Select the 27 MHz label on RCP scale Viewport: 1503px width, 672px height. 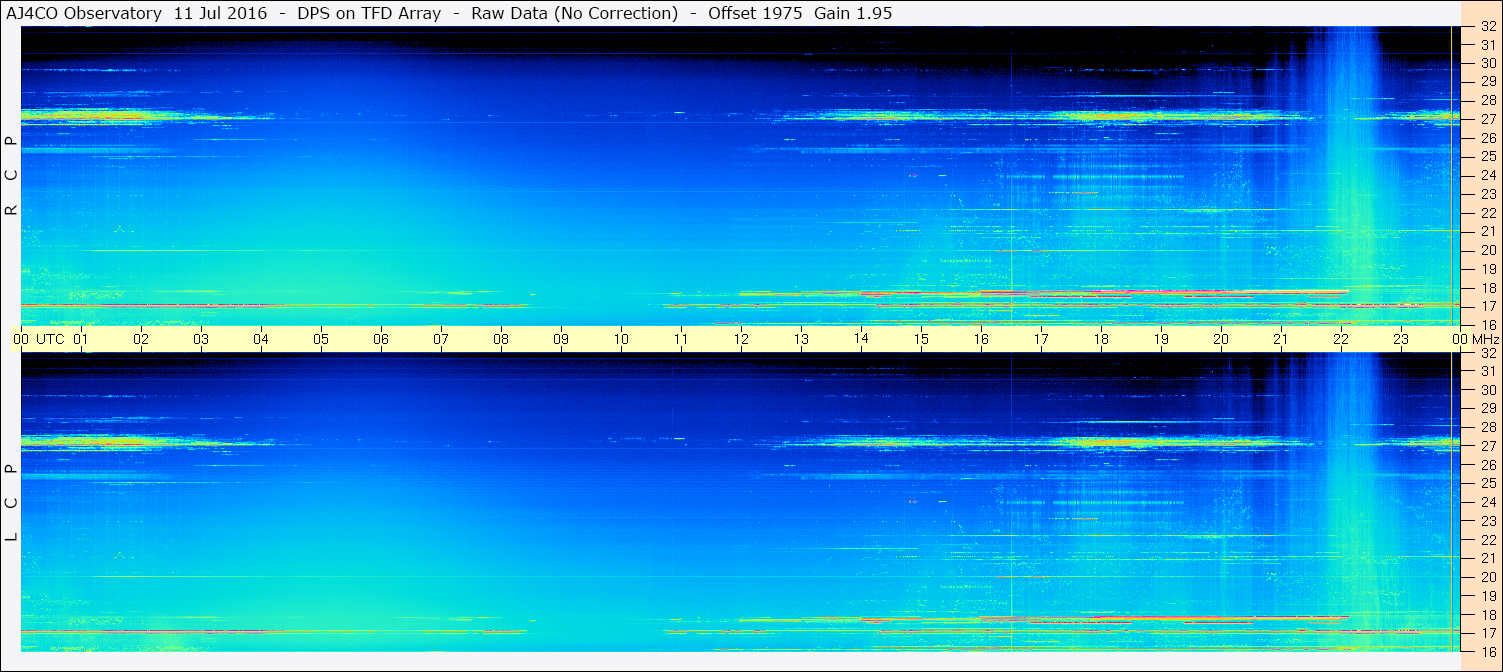click(x=1488, y=119)
